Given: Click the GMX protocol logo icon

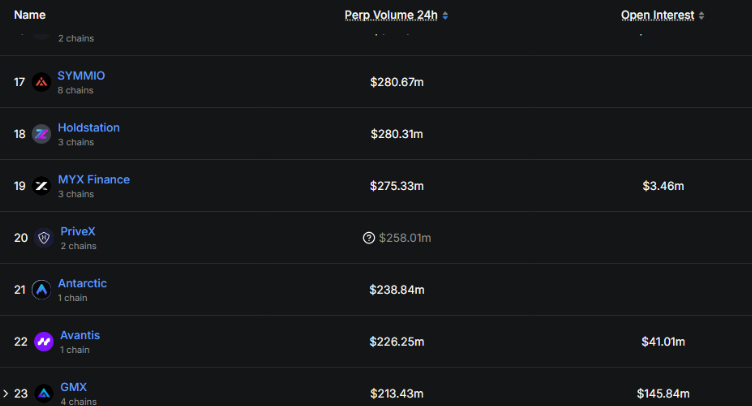Looking at the screenshot, I should [43, 394].
